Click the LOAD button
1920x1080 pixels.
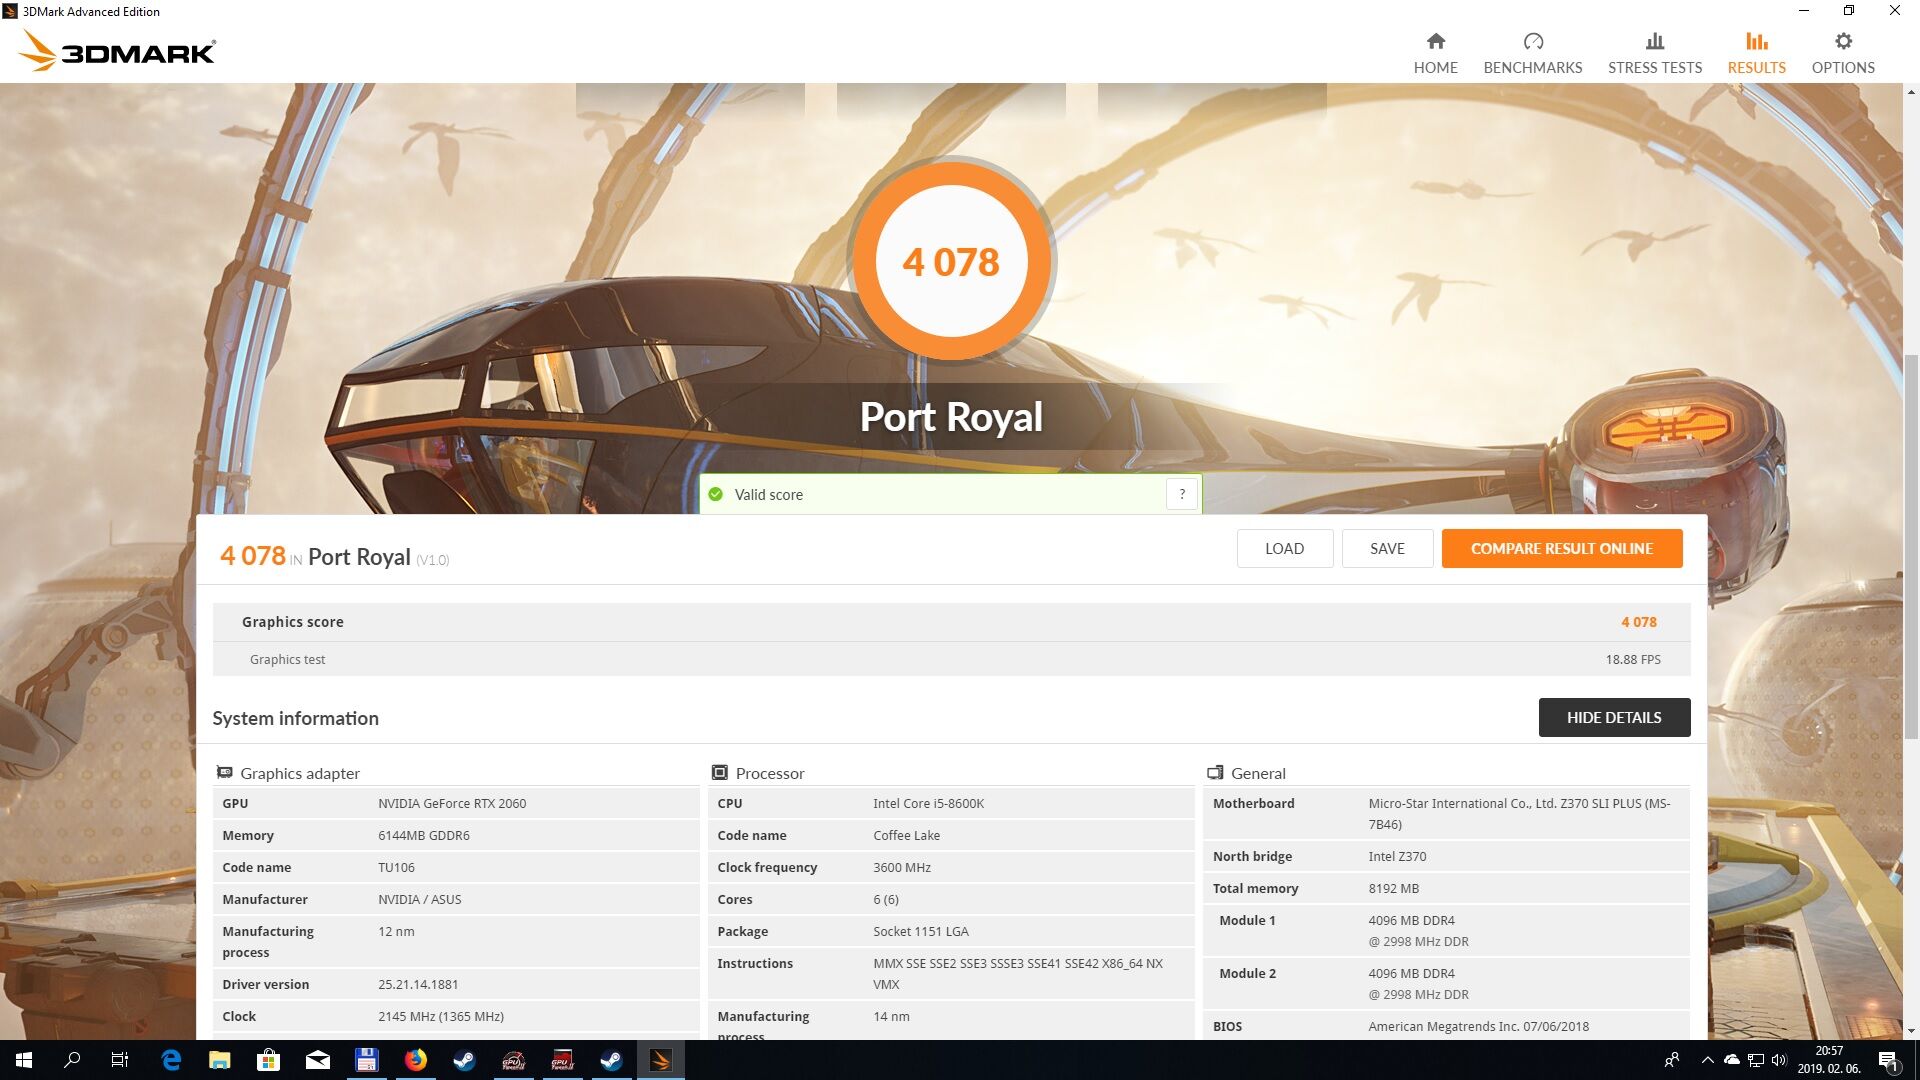(x=1284, y=548)
